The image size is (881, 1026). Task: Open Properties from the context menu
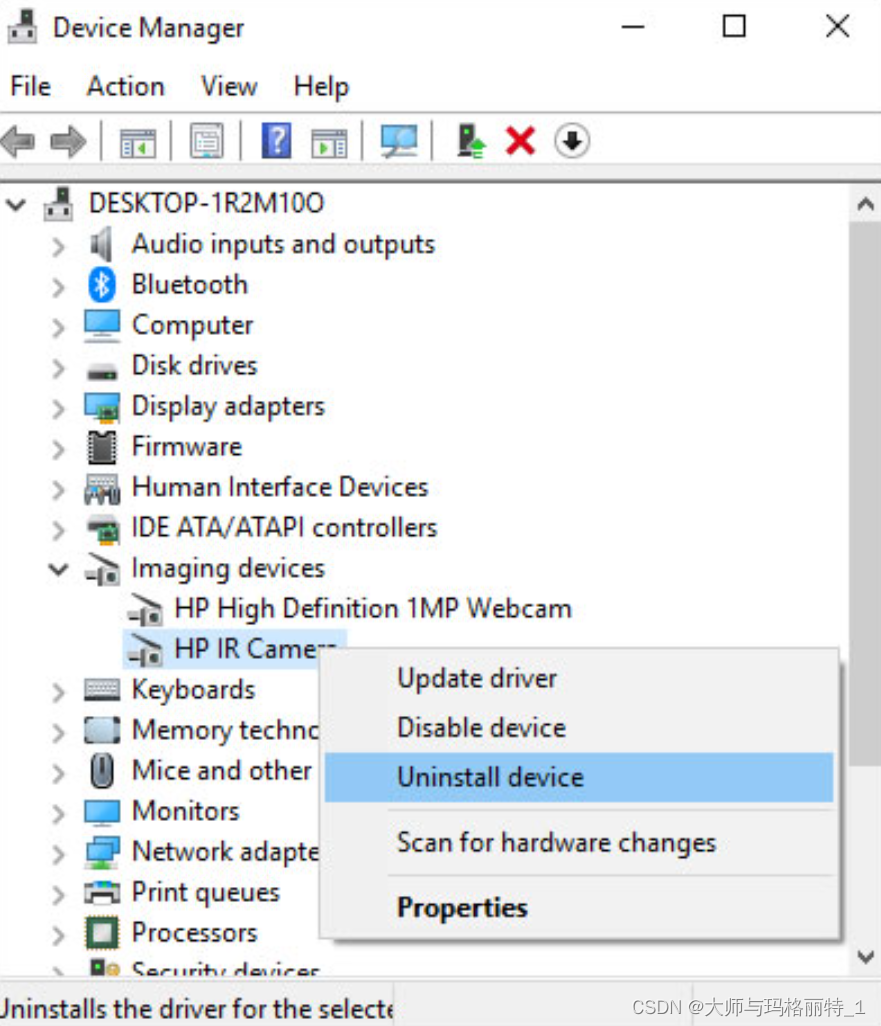tap(579, 908)
